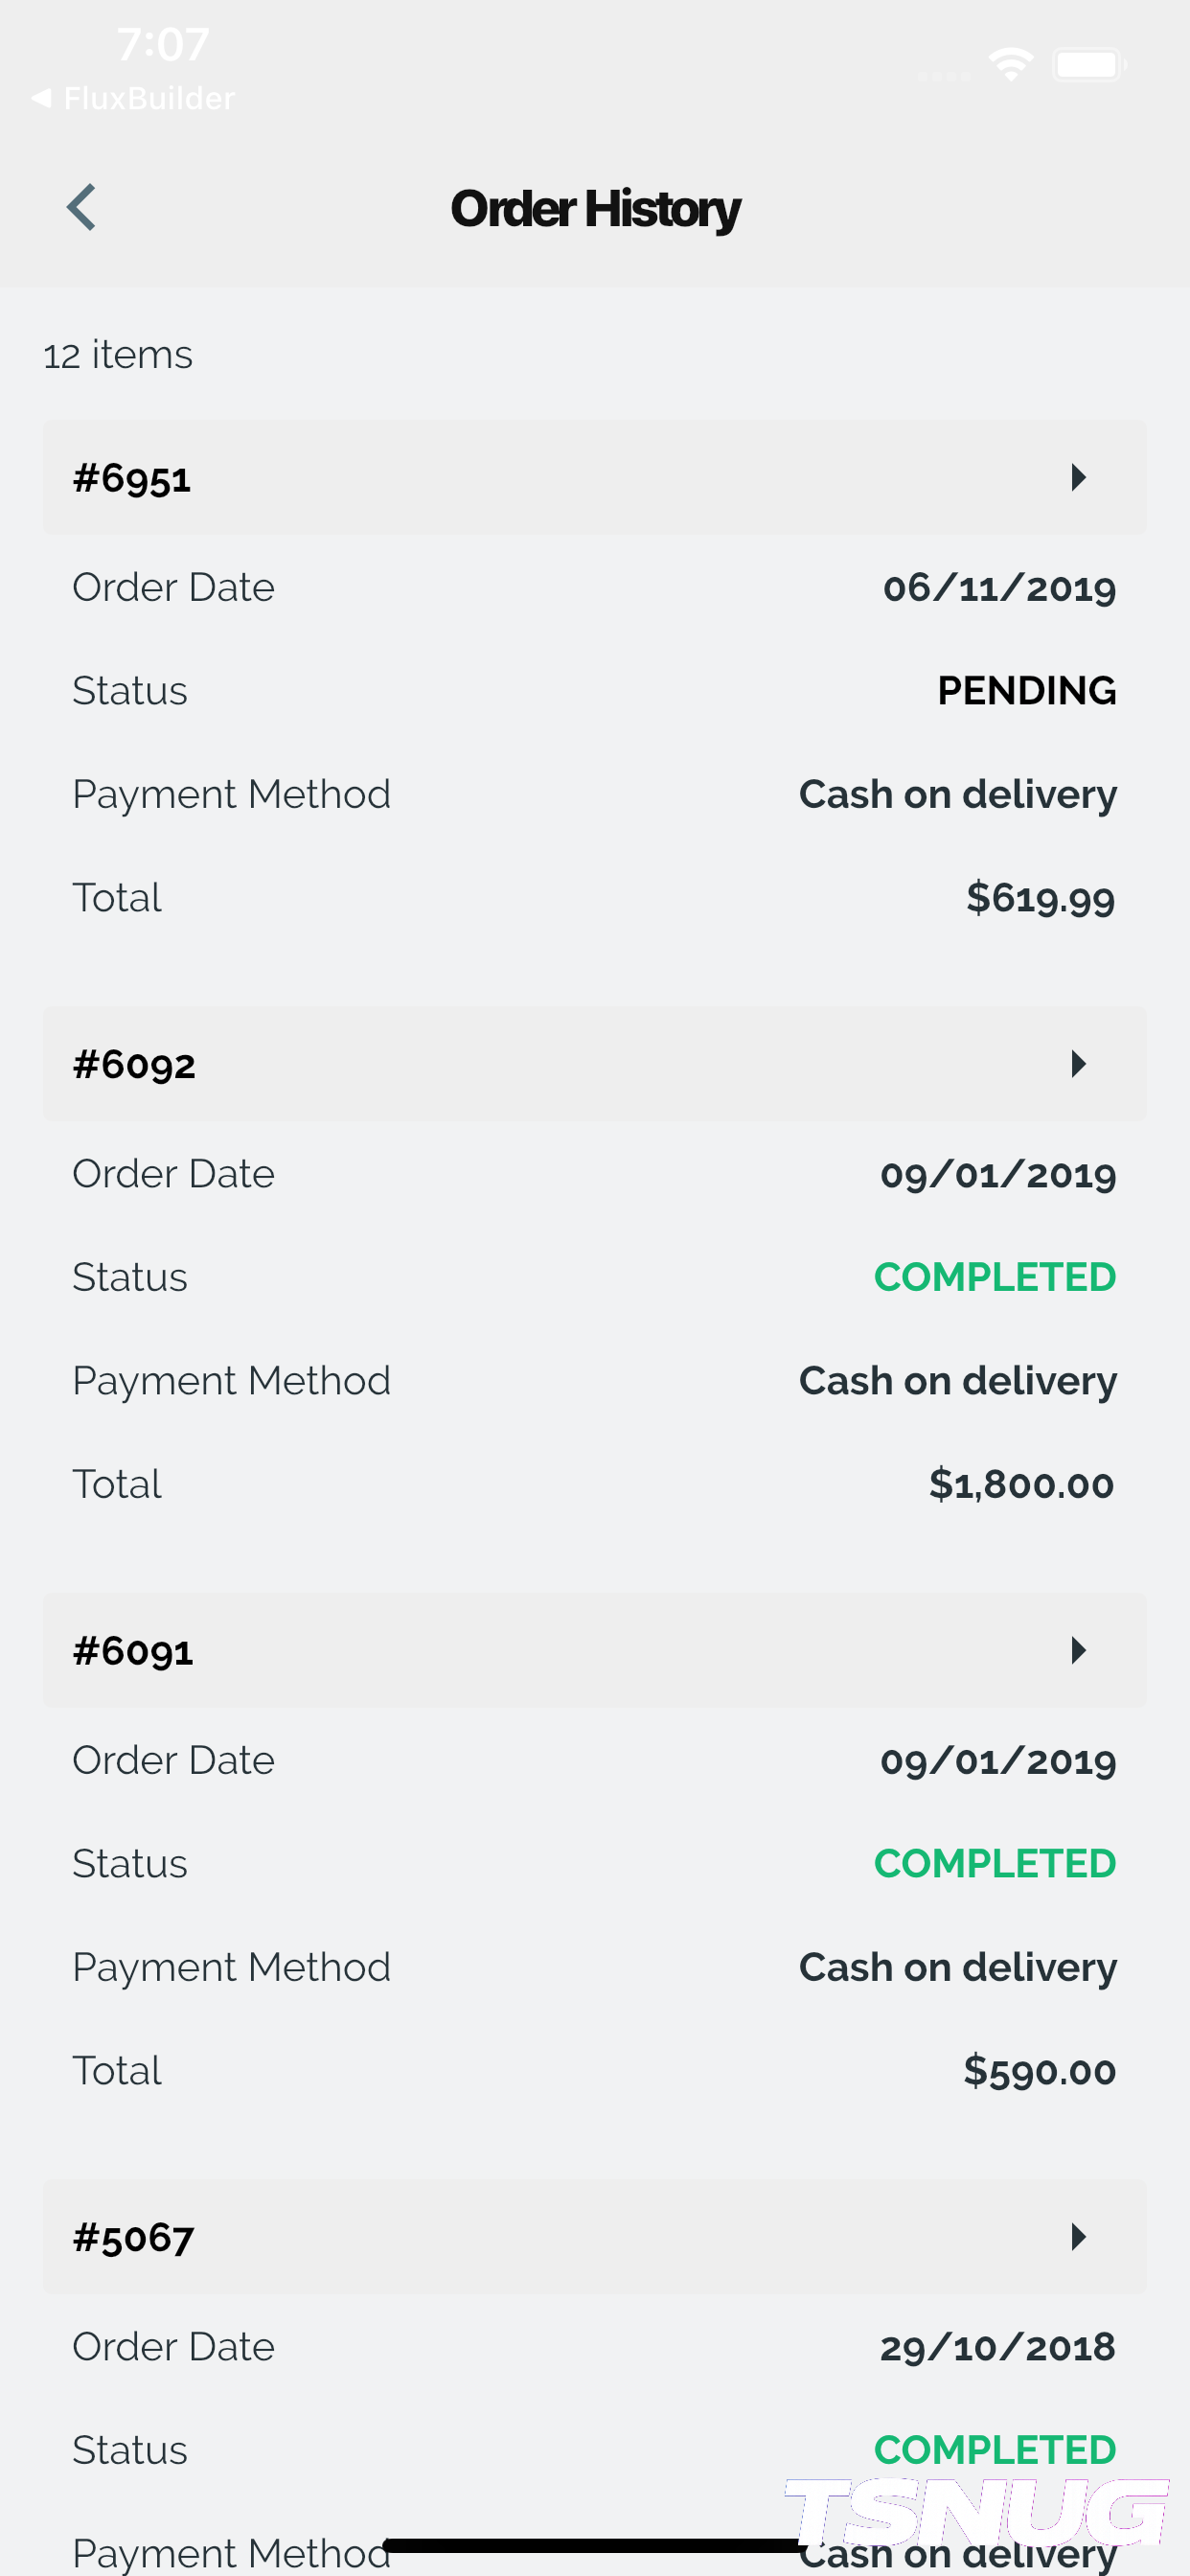Expand order #6091 with its arrow
1190x2576 pixels.
[x=1077, y=1650]
